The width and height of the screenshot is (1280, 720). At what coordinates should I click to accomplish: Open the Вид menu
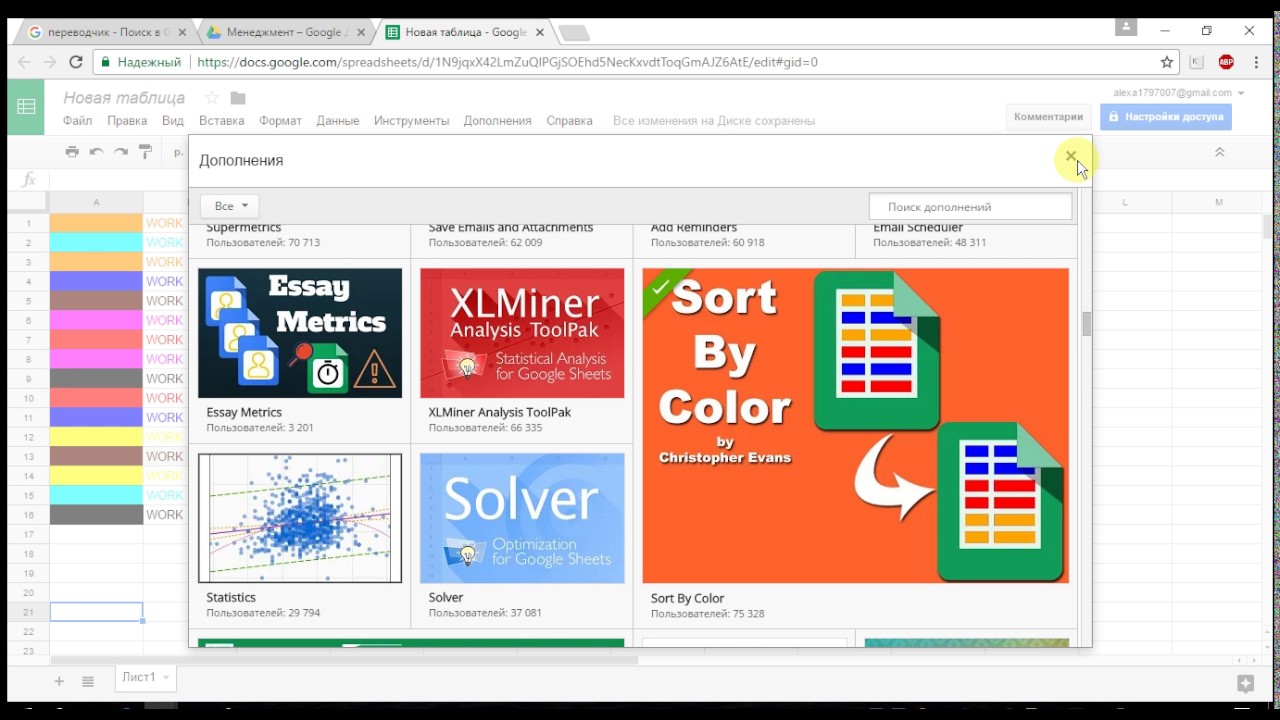pos(173,120)
